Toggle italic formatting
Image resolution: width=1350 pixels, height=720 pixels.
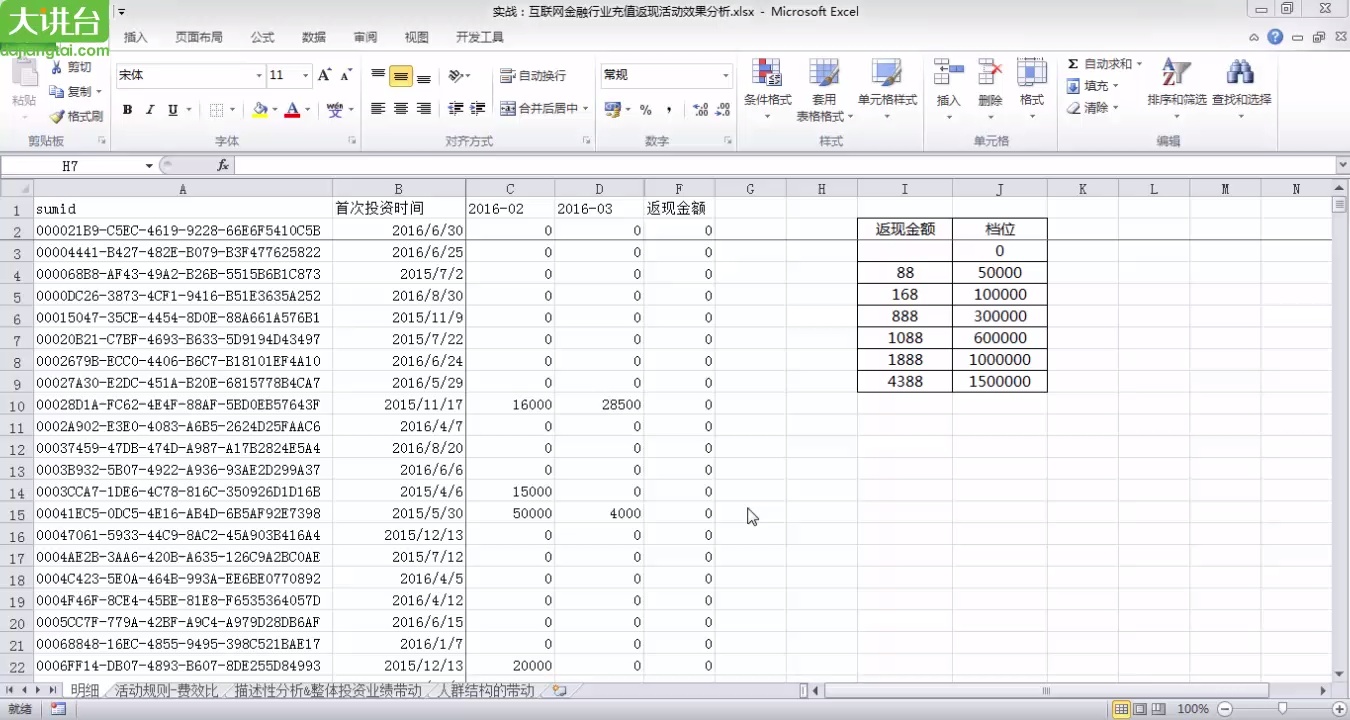(x=150, y=110)
